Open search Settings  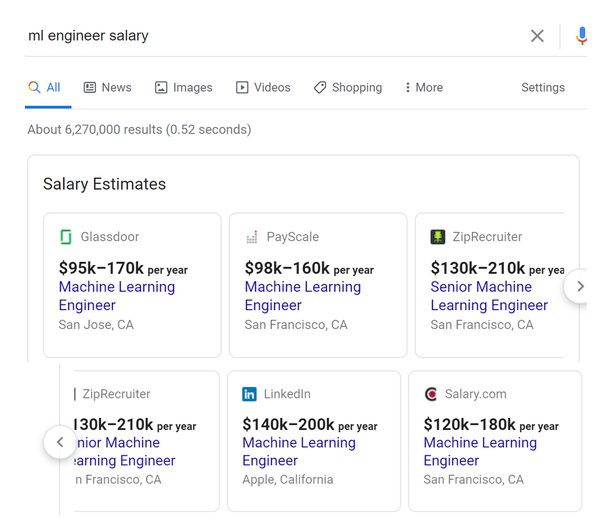tap(543, 88)
